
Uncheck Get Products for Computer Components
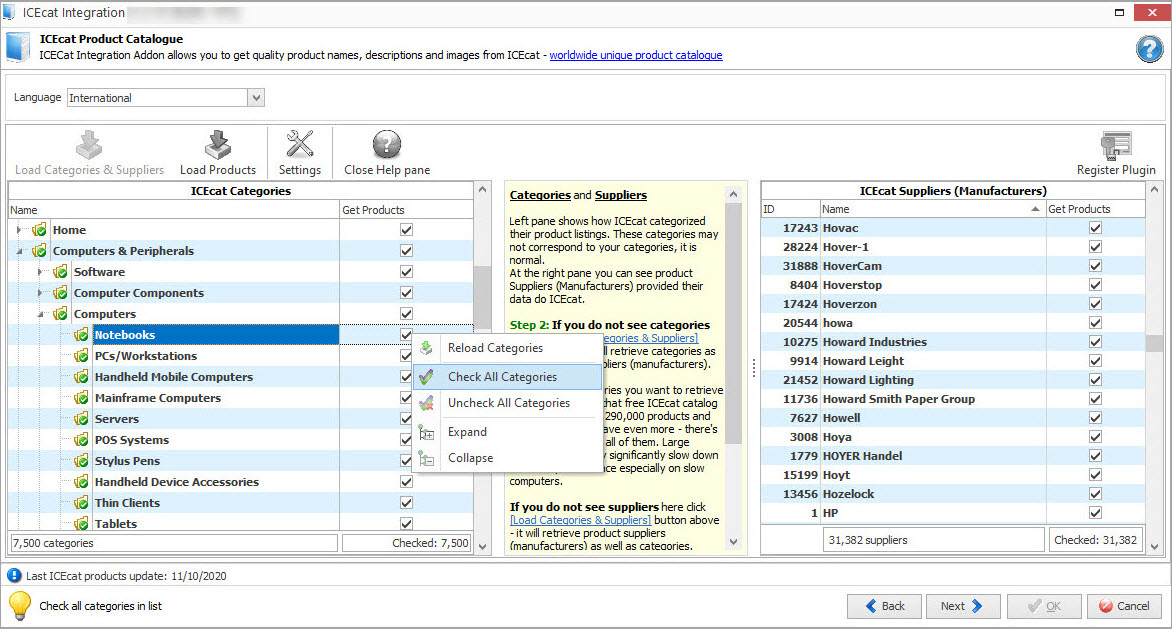pyautogui.click(x=407, y=292)
